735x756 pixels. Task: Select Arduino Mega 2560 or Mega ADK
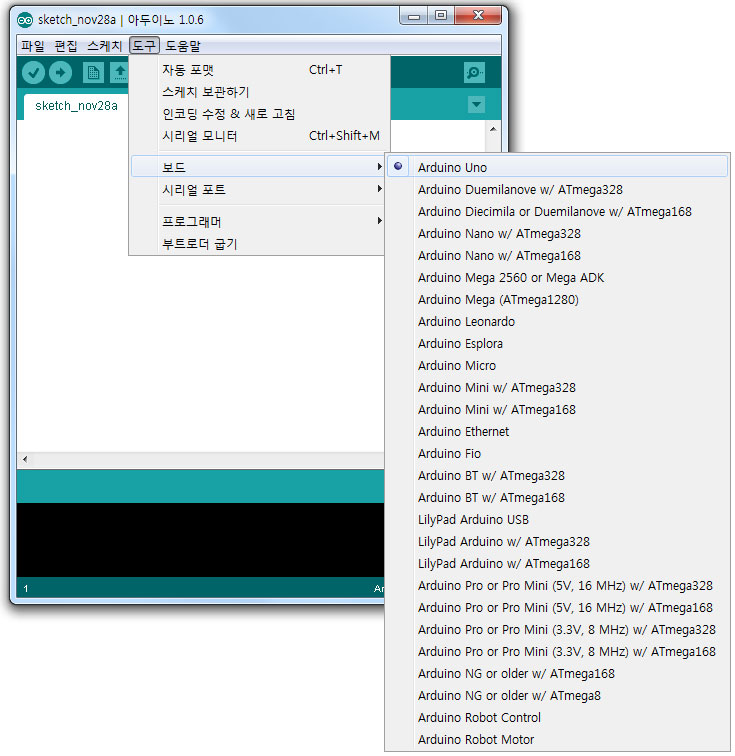tap(557, 277)
